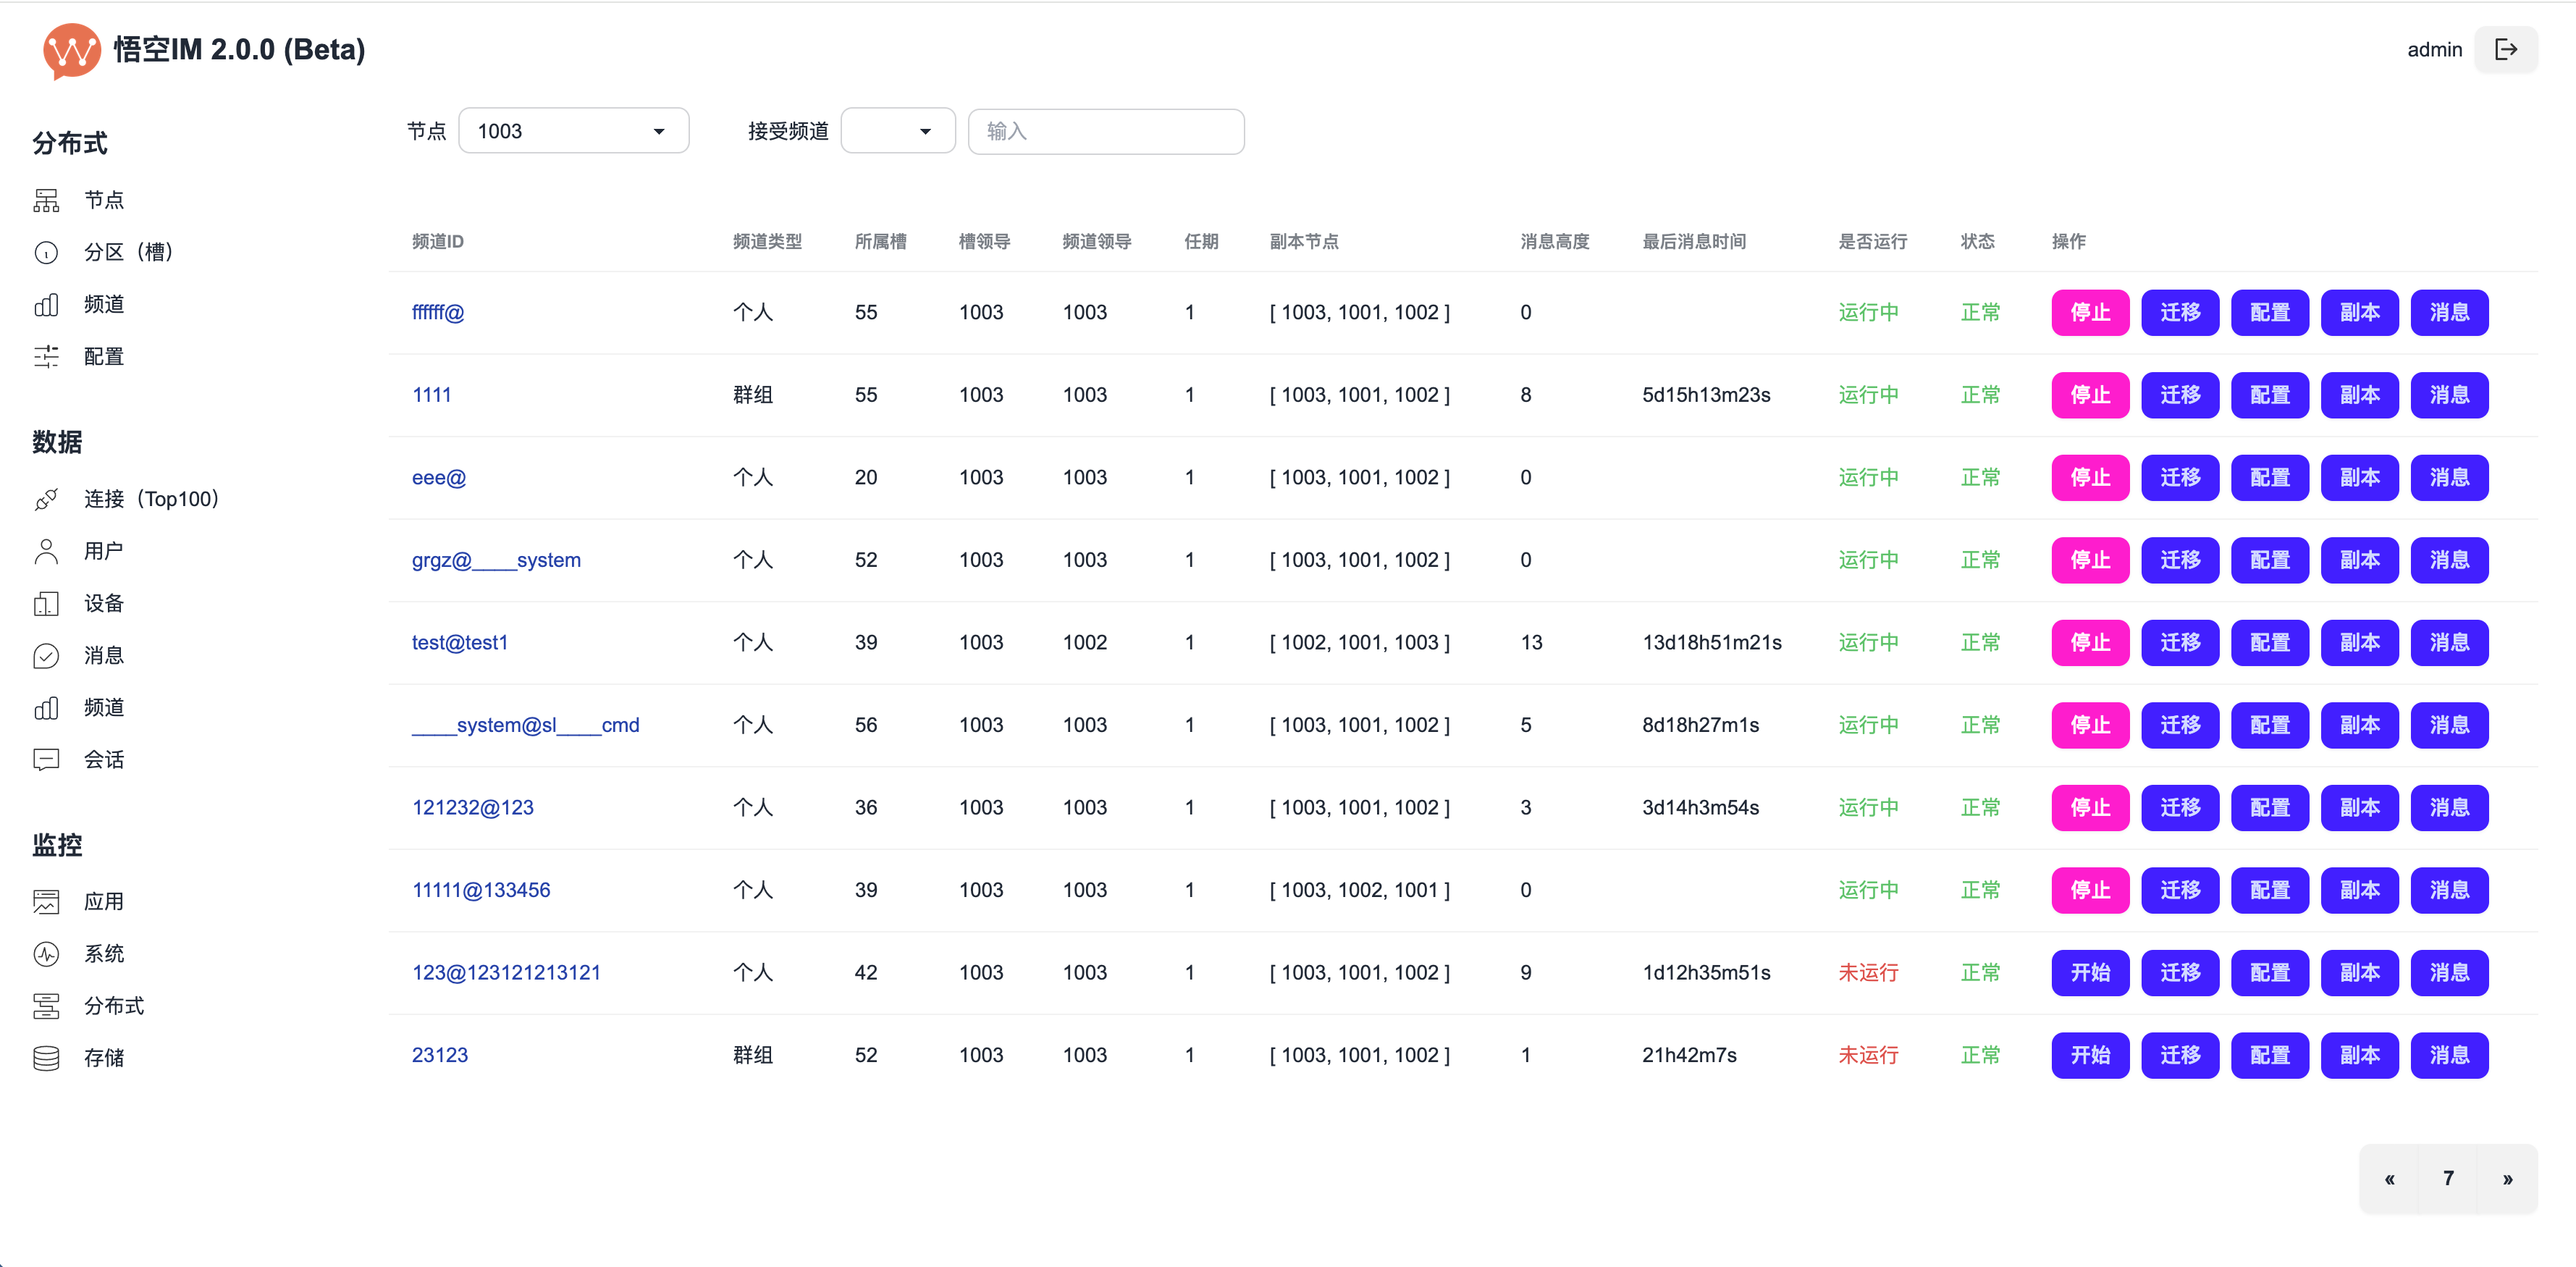
Task: Open the test@test1 channel link
Action: tap(459, 642)
